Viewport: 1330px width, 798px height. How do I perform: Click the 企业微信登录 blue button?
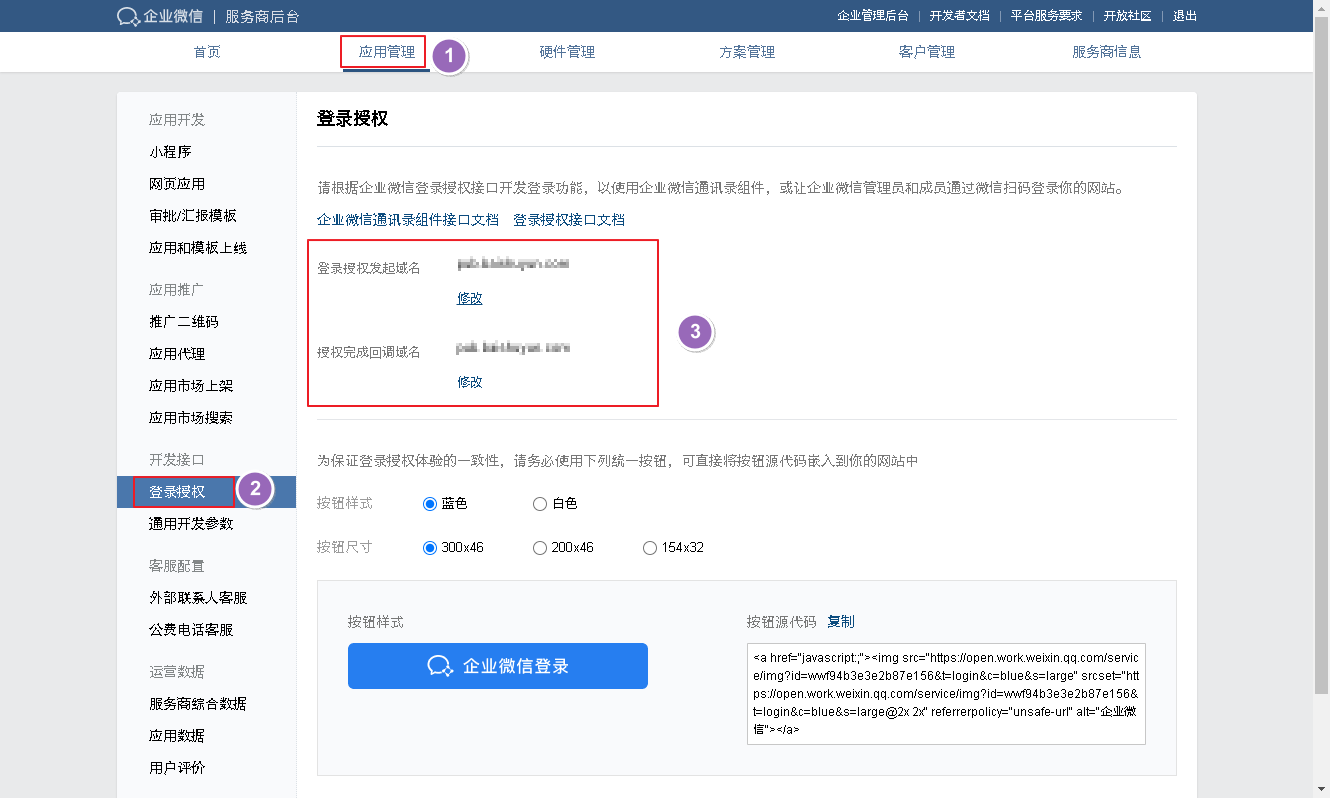click(x=497, y=666)
